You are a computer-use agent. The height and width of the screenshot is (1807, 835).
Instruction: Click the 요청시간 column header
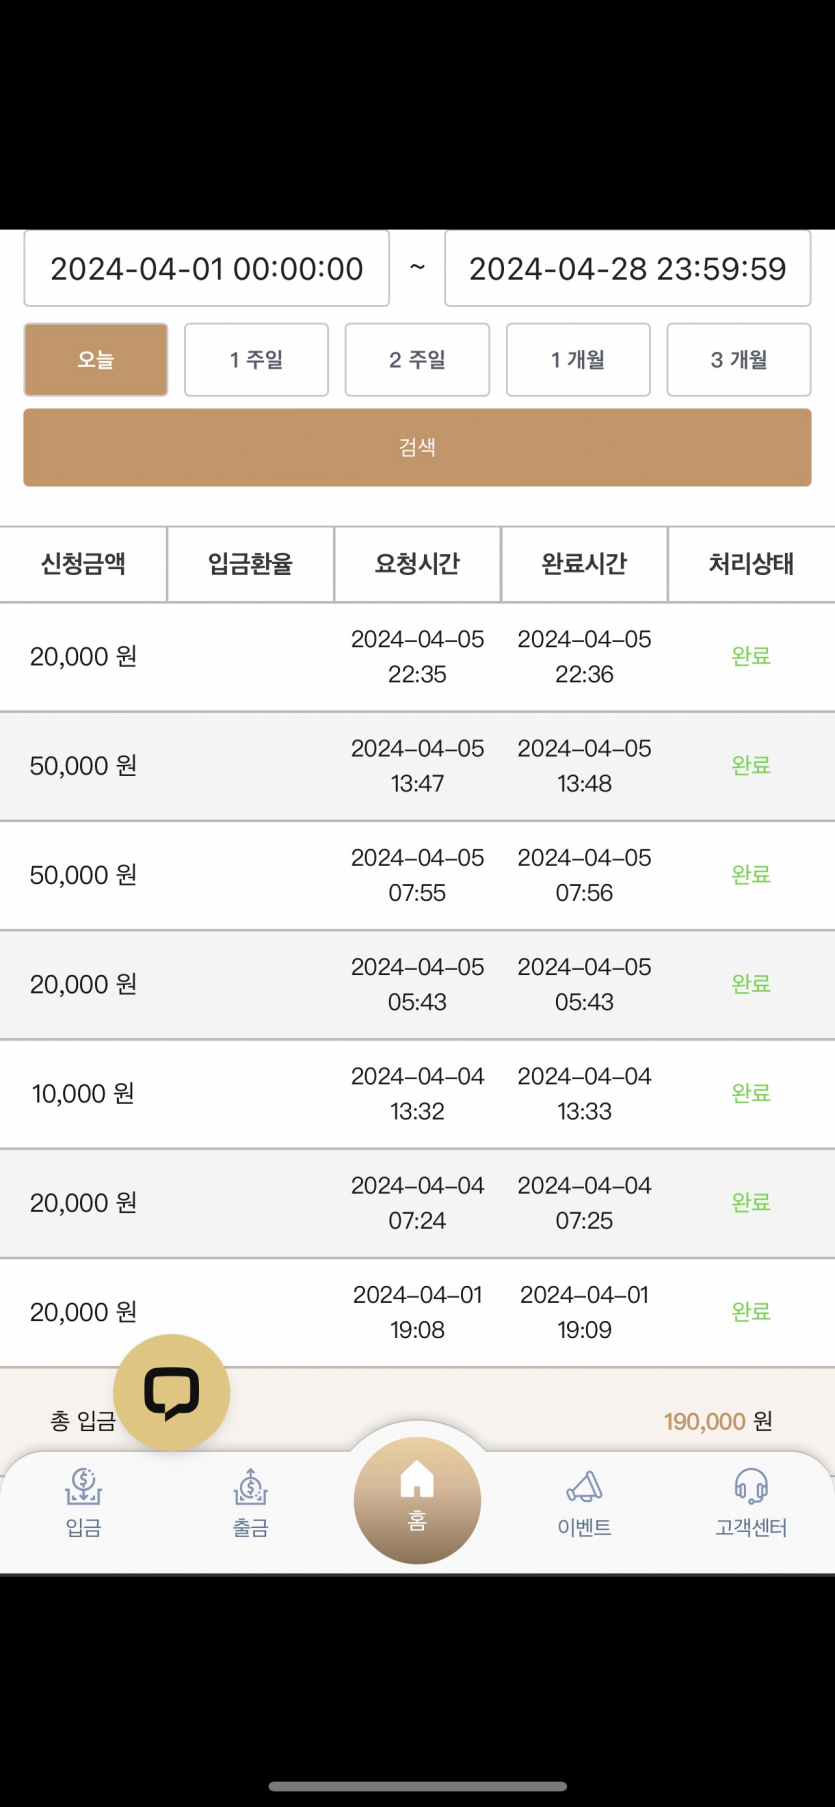[x=417, y=564]
